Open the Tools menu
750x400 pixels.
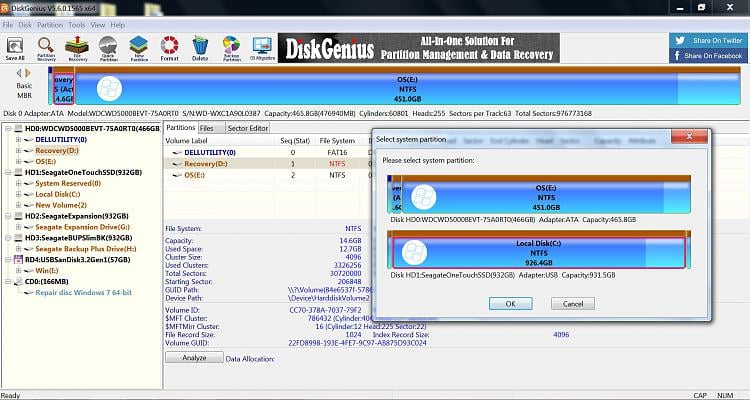click(77, 25)
